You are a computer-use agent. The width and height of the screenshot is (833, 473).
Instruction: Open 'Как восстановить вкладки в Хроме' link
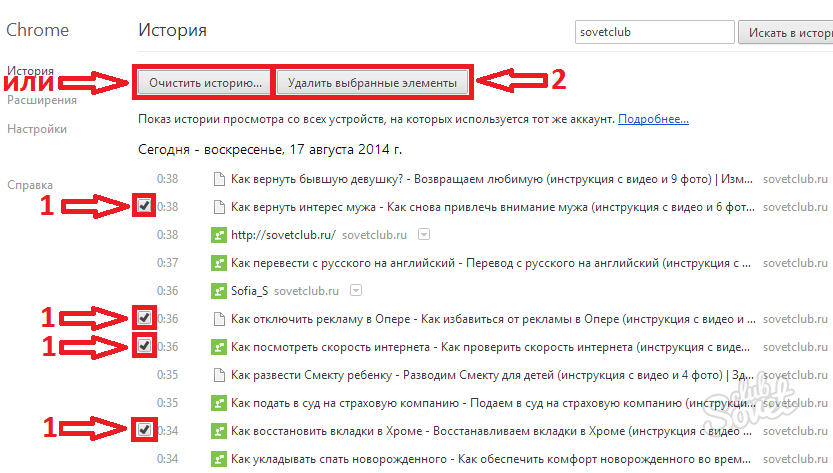pyautogui.click(x=491, y=431)
